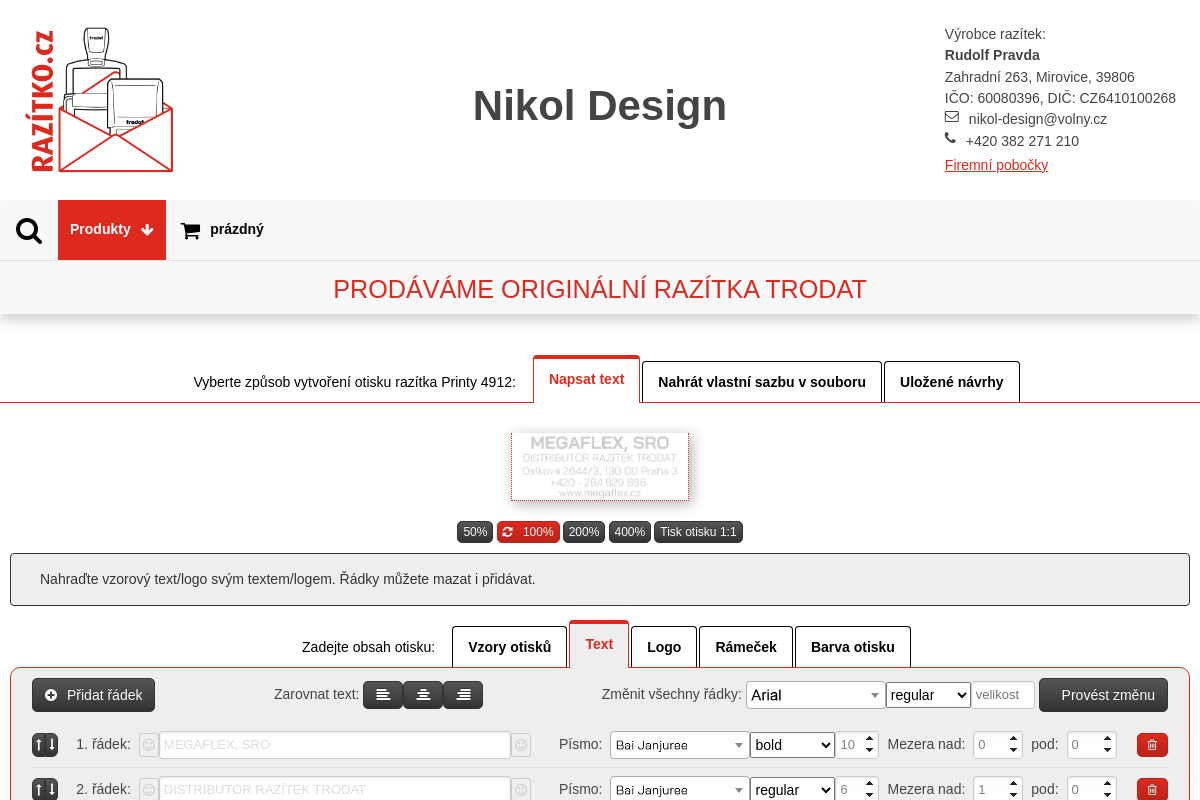Screen dimensions: 1200x800
Task: Open the shopping cart marked prázdný
Action: point(220,229)
